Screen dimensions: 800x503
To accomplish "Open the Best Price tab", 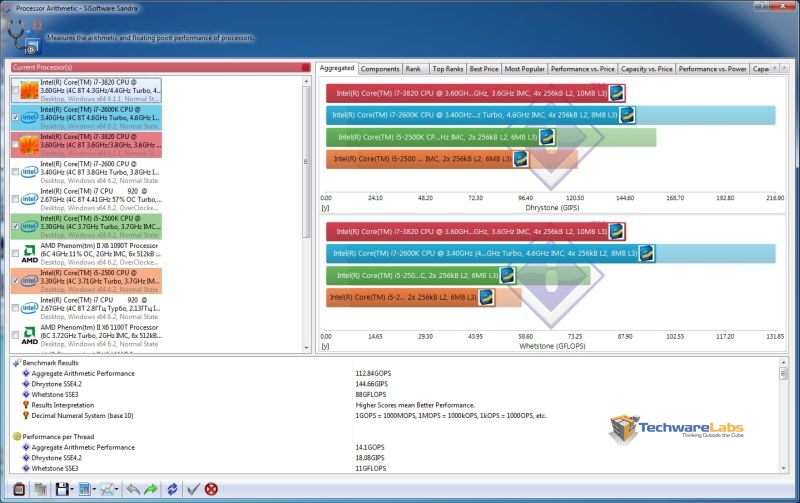I will pos(484,69).
